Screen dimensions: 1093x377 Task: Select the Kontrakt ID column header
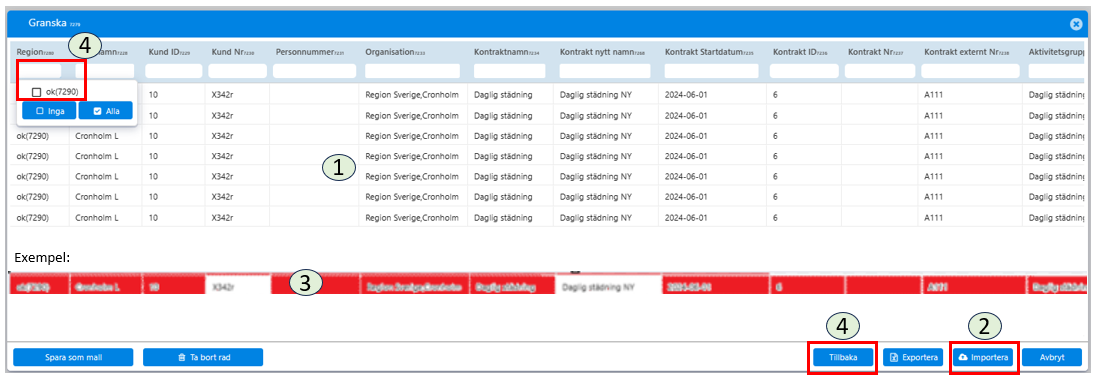(x=800, y=52)
